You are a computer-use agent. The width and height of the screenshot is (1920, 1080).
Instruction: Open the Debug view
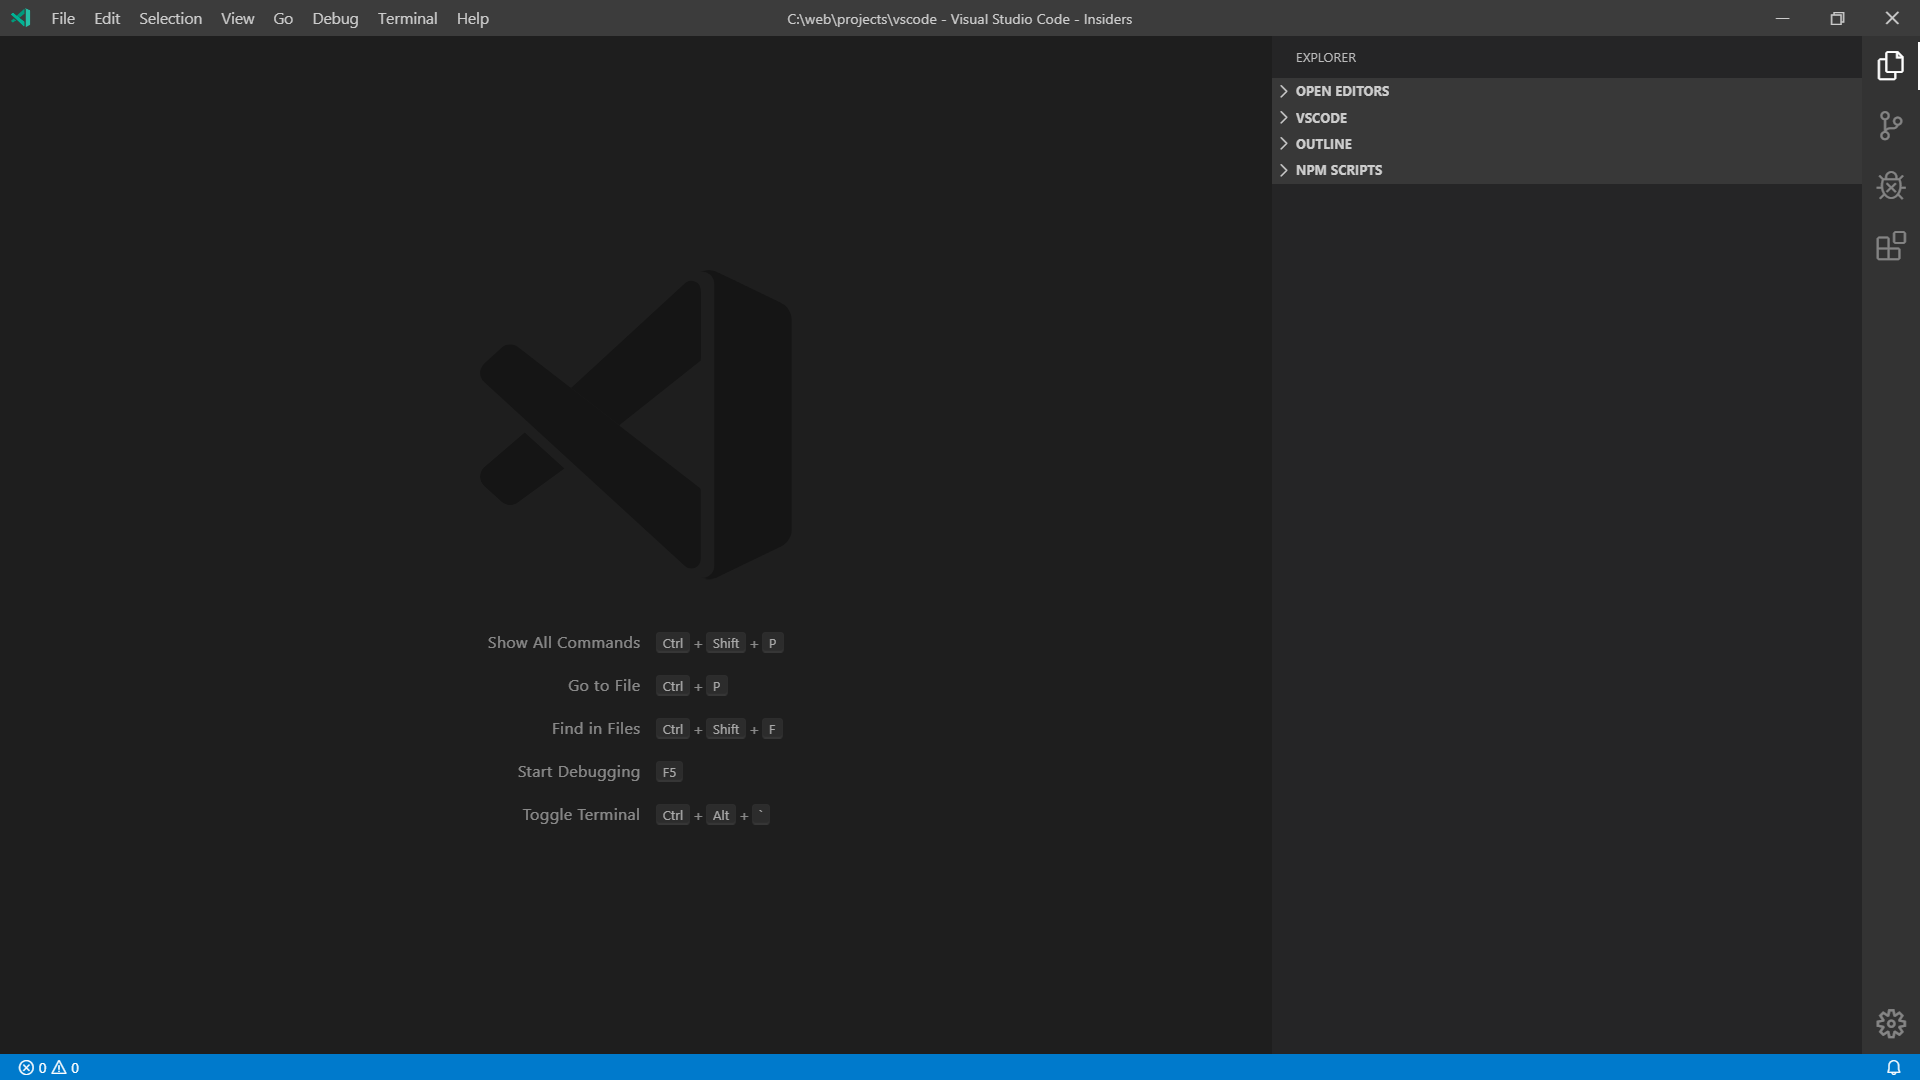click(x=1890, y=186)
